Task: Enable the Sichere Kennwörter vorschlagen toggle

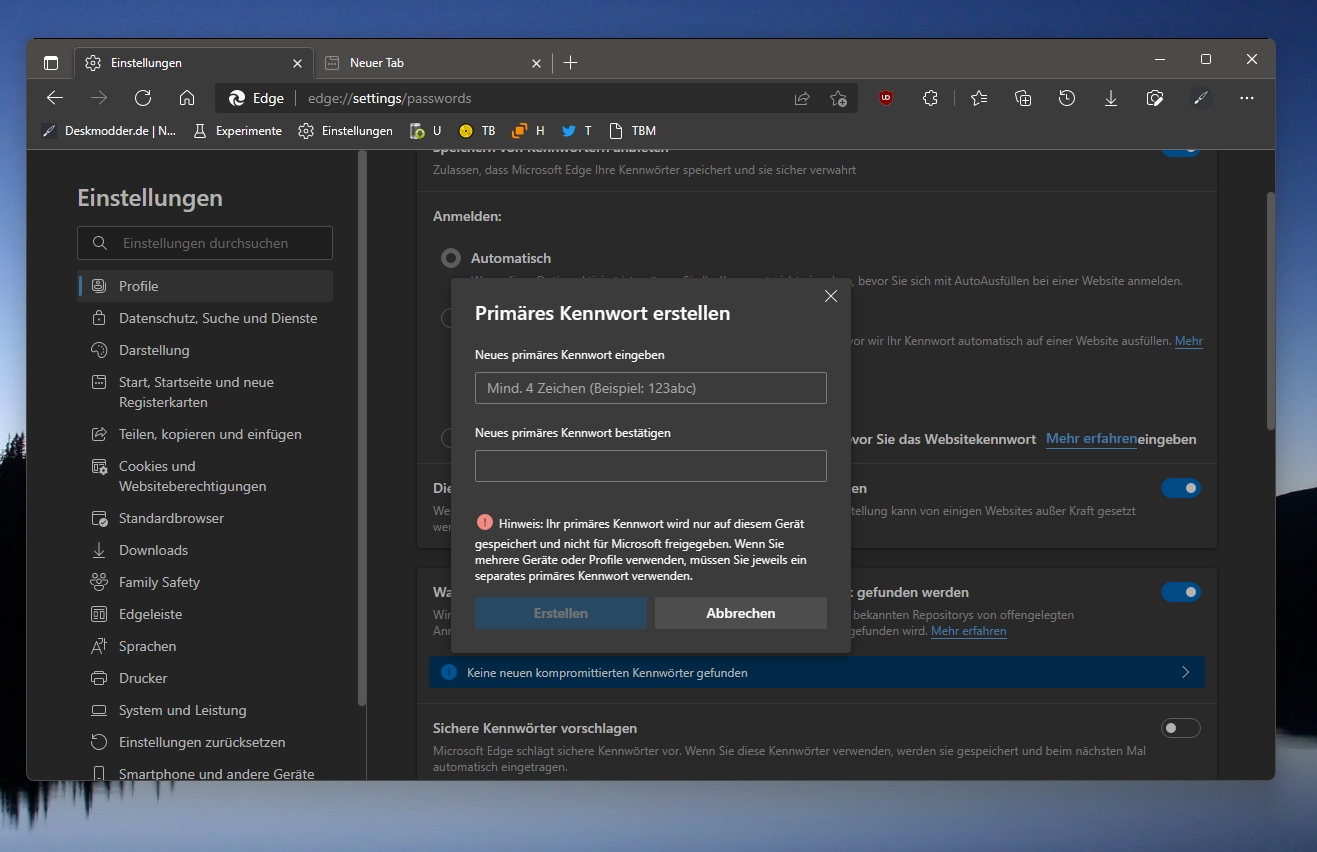Action: pyautogui.click(x=1181, y=728)
